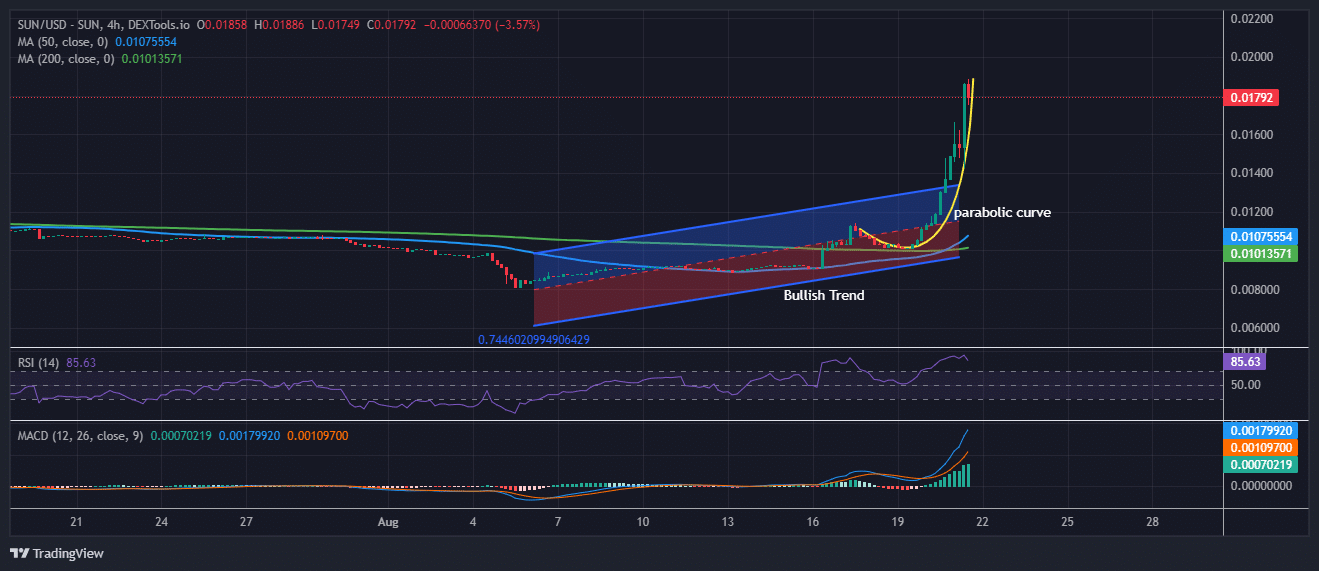Click the purple 85.63 RSI value tag
Screen dimensions: 1319x571
coord(1245,363)
